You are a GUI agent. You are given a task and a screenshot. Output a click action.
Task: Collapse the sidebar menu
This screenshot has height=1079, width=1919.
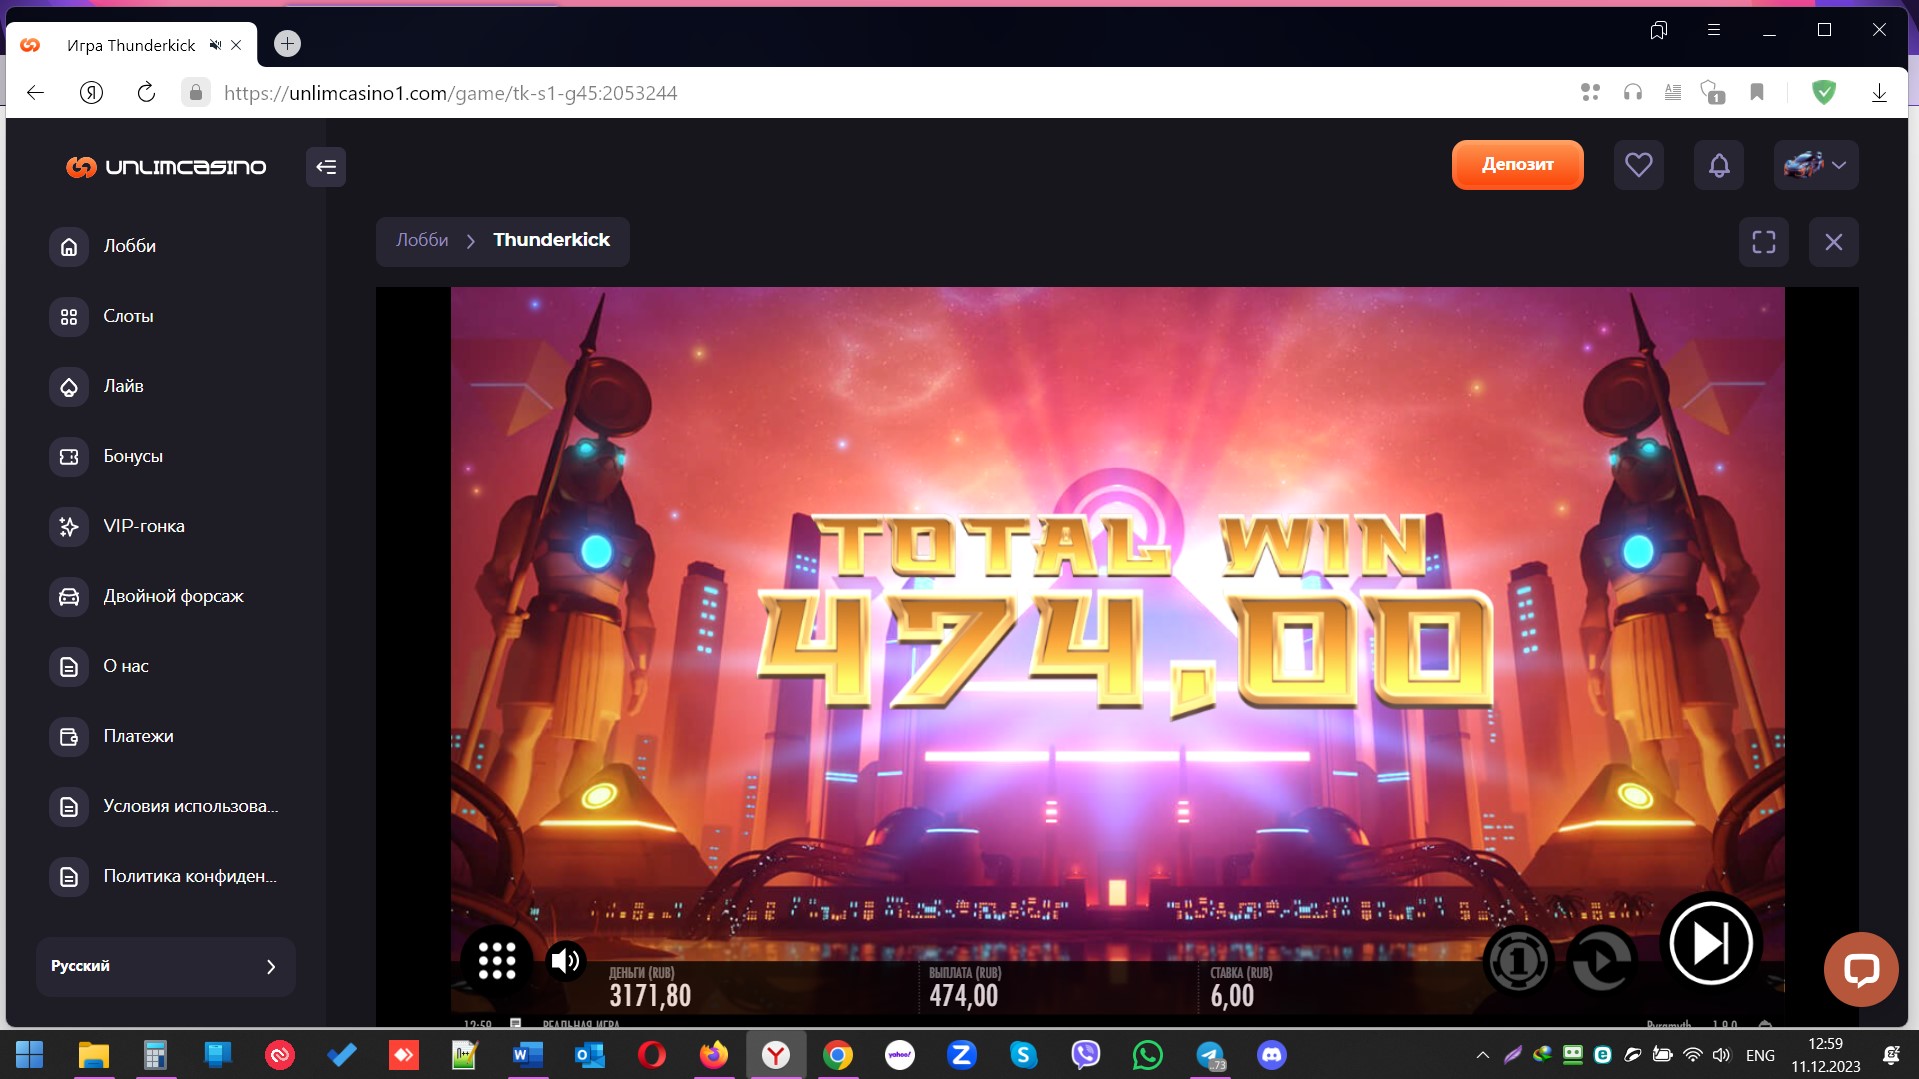click(x=326, y=167)
